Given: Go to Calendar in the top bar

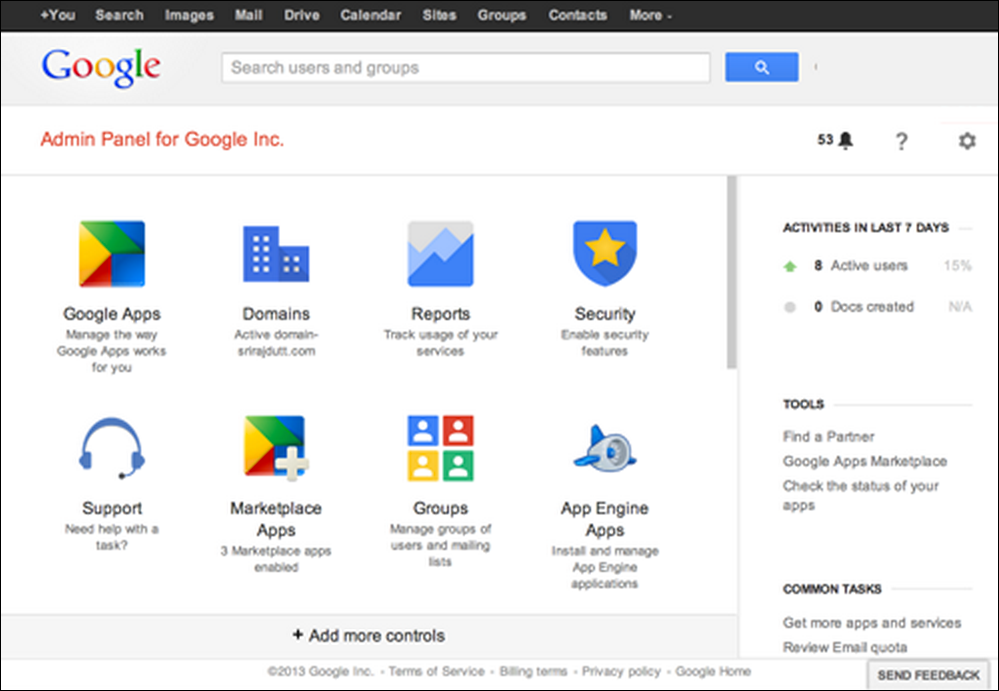Looking at the screenshot, I should (370, 15).
